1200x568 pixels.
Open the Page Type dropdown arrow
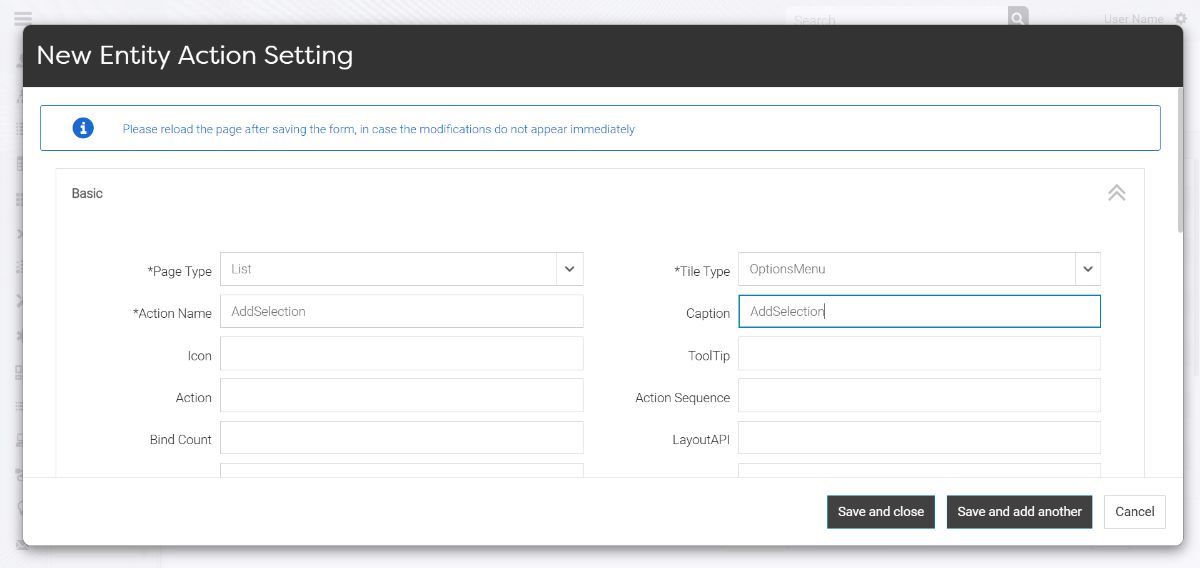(x=569, y=269)
